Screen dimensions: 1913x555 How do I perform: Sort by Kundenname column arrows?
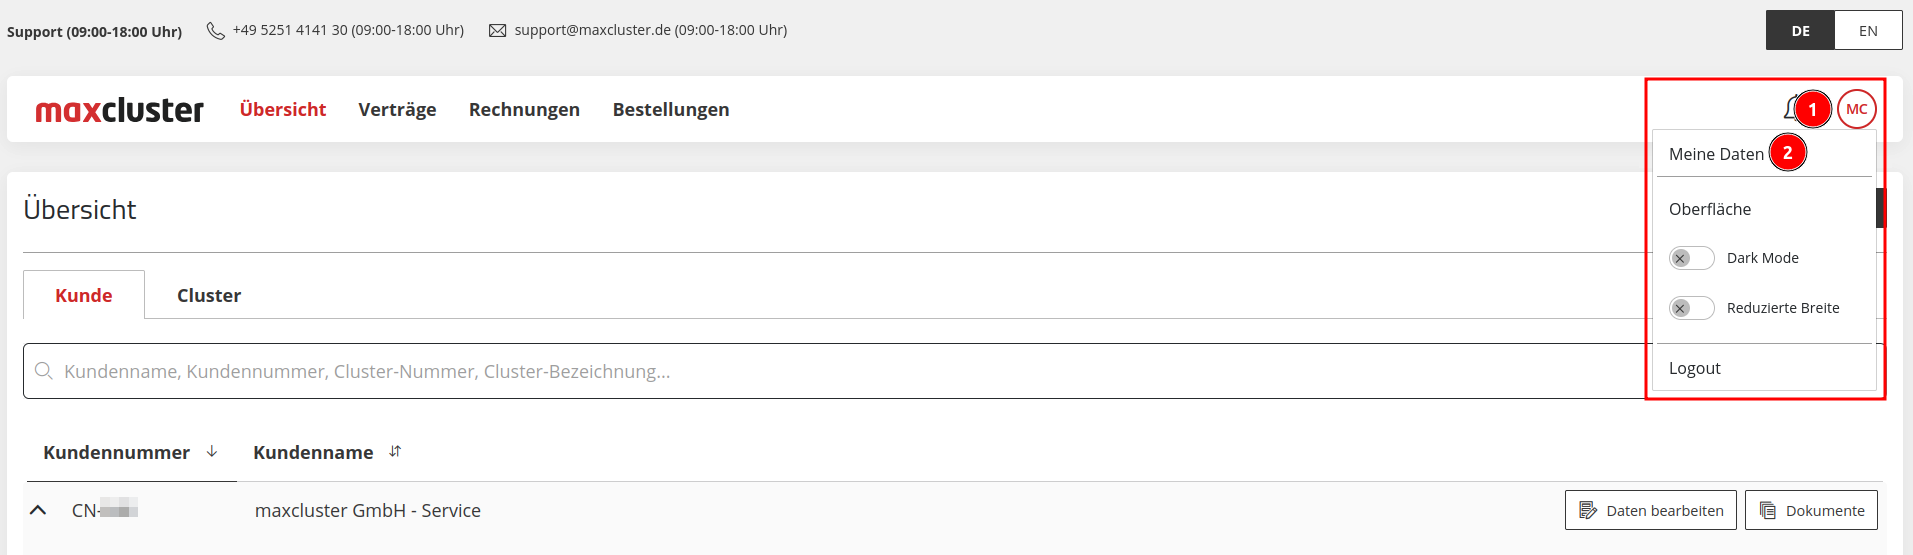395,452
